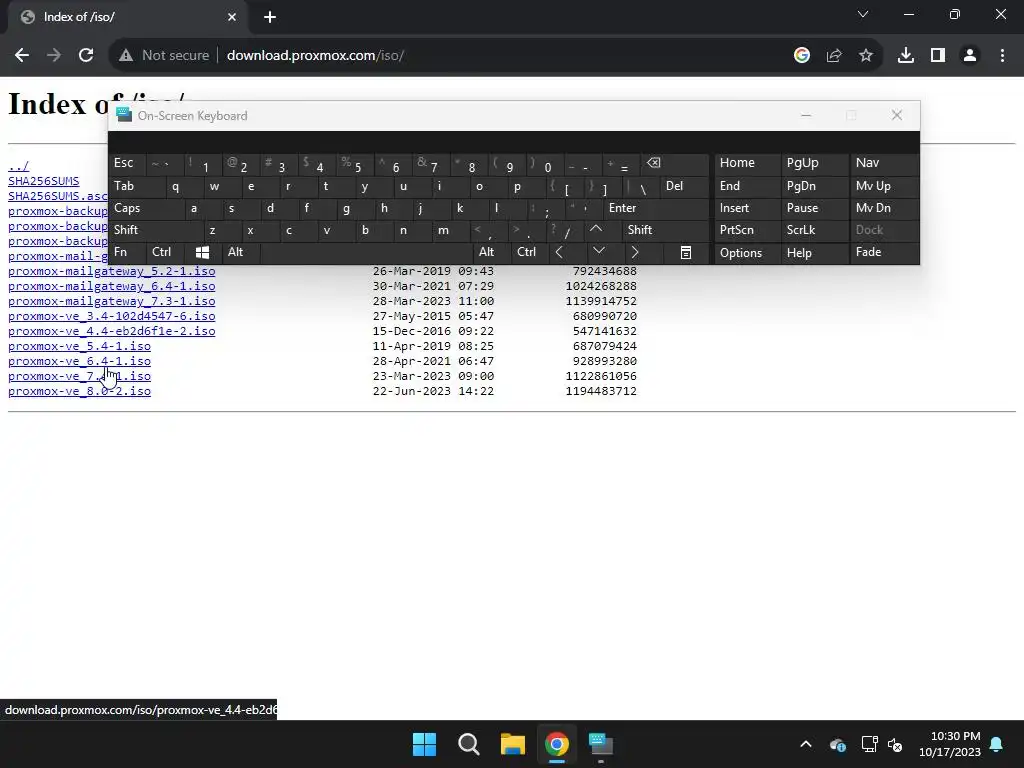
Task: Toggle the Nav key on keyboard
Action: (884, 163)
